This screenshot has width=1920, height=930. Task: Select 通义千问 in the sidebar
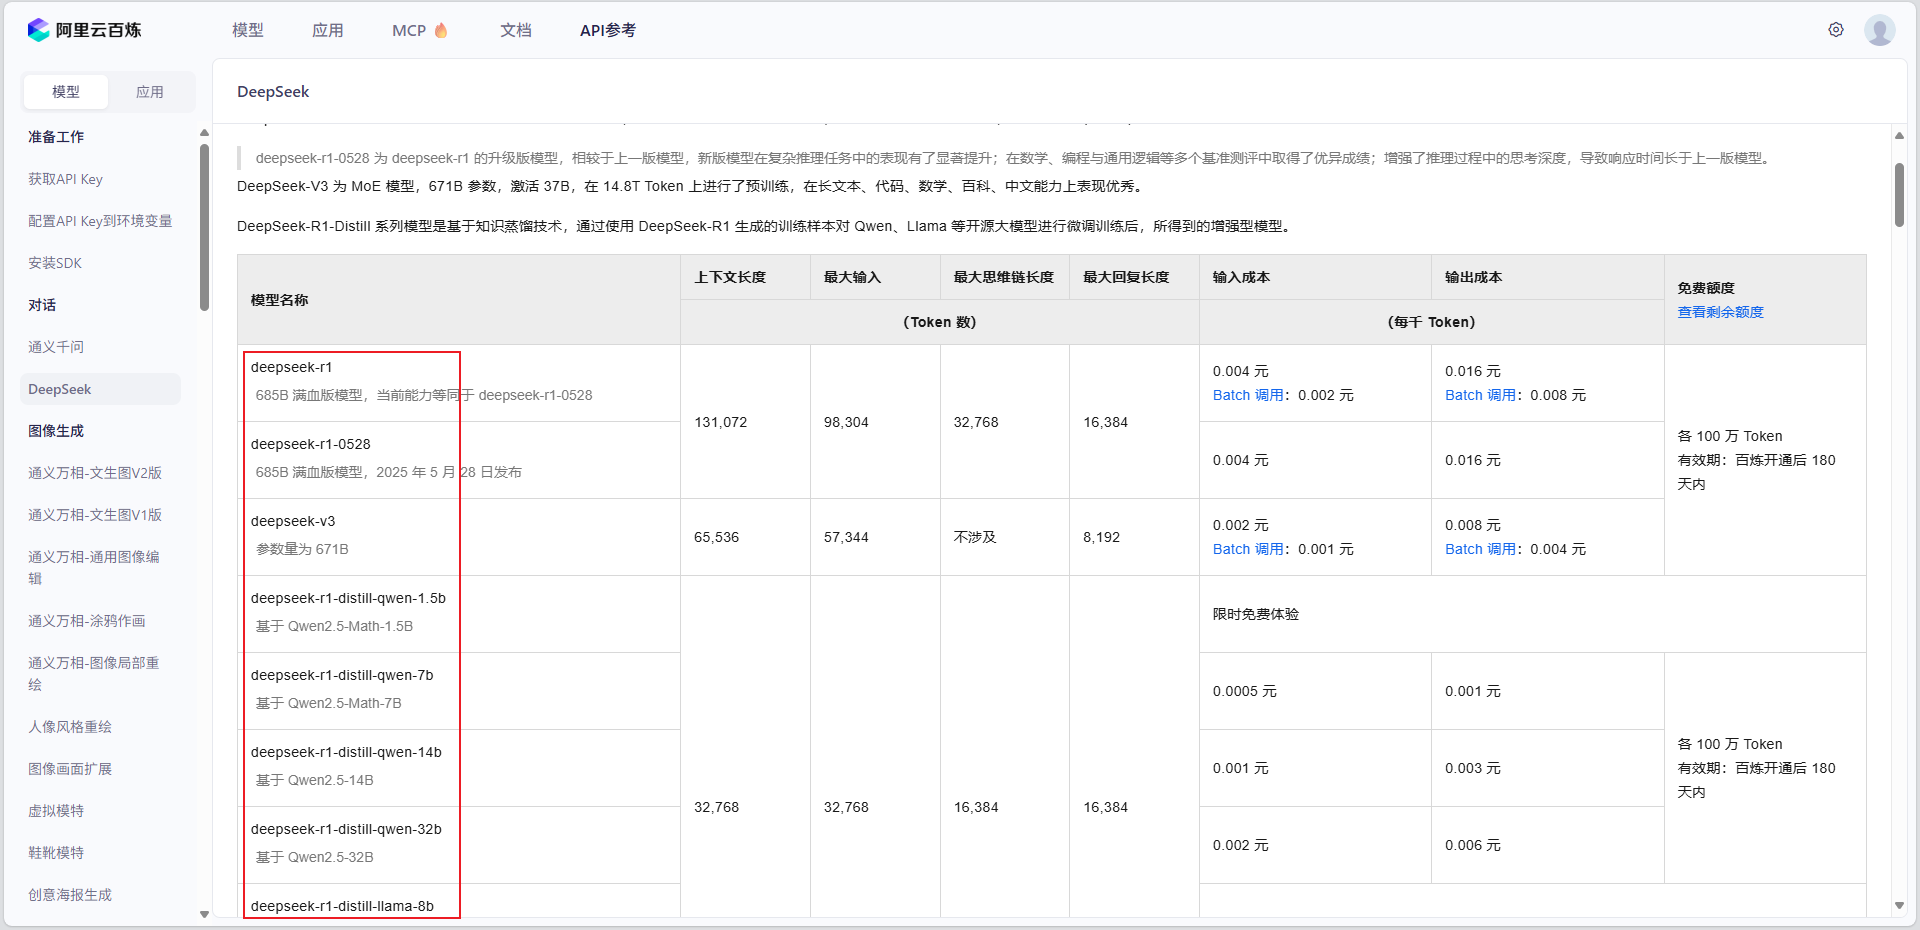(57, 346)
